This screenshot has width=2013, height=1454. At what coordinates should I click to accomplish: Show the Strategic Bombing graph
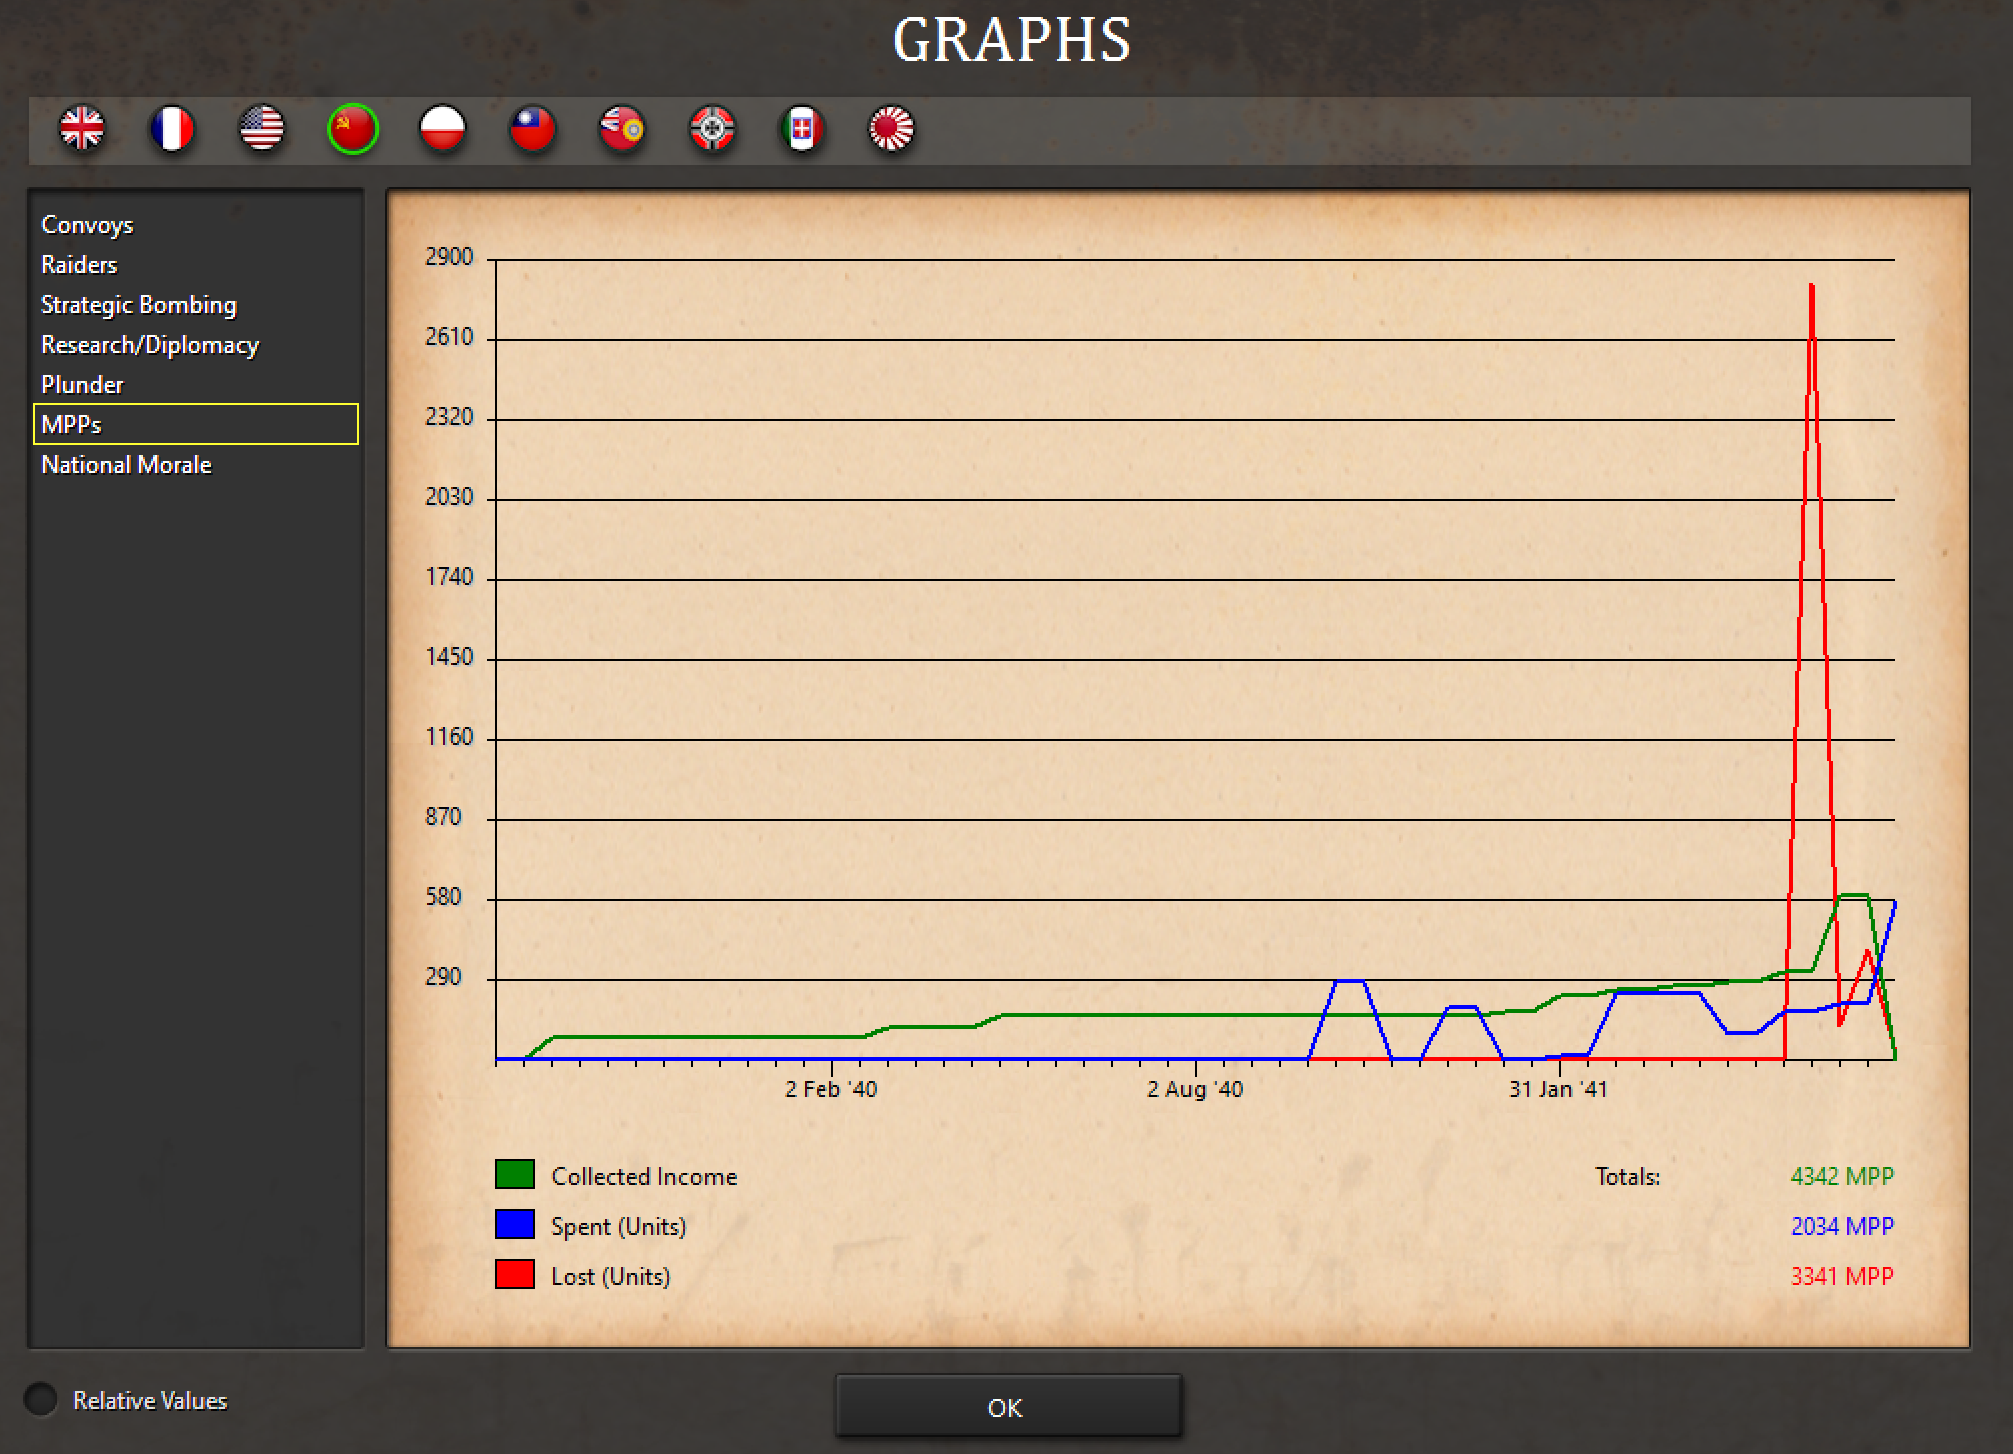[x=196, y=305]
